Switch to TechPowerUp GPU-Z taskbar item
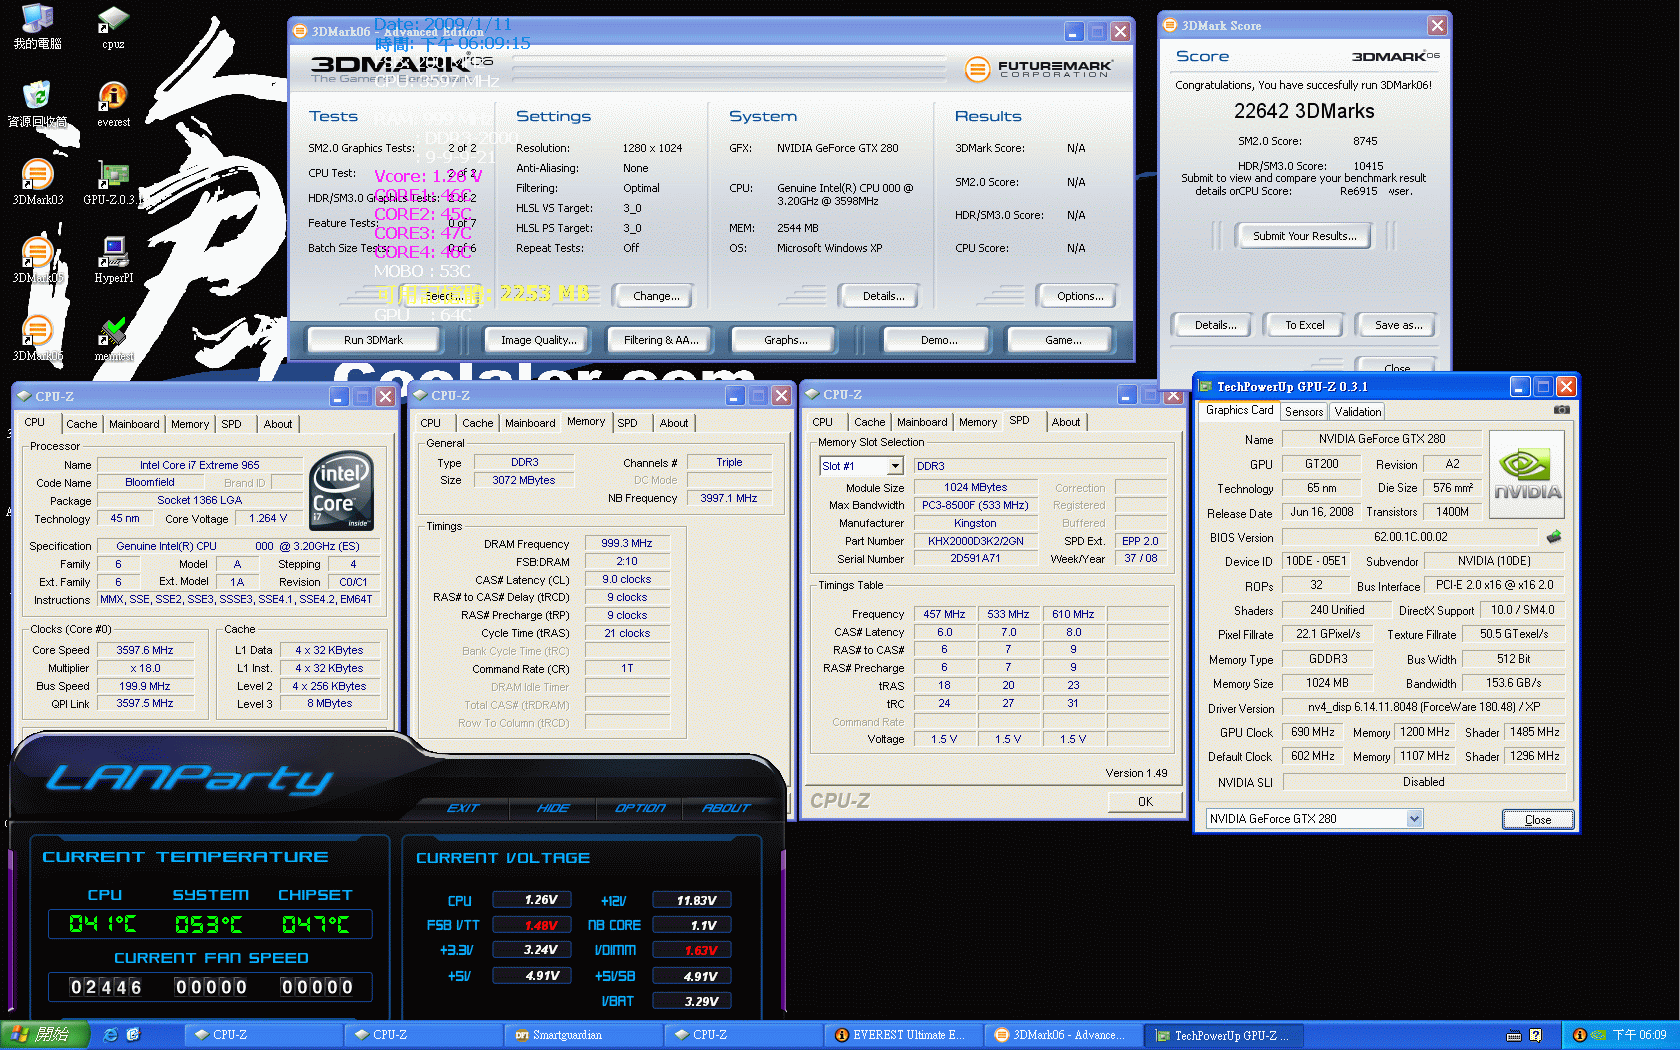 point(1222,1035)
